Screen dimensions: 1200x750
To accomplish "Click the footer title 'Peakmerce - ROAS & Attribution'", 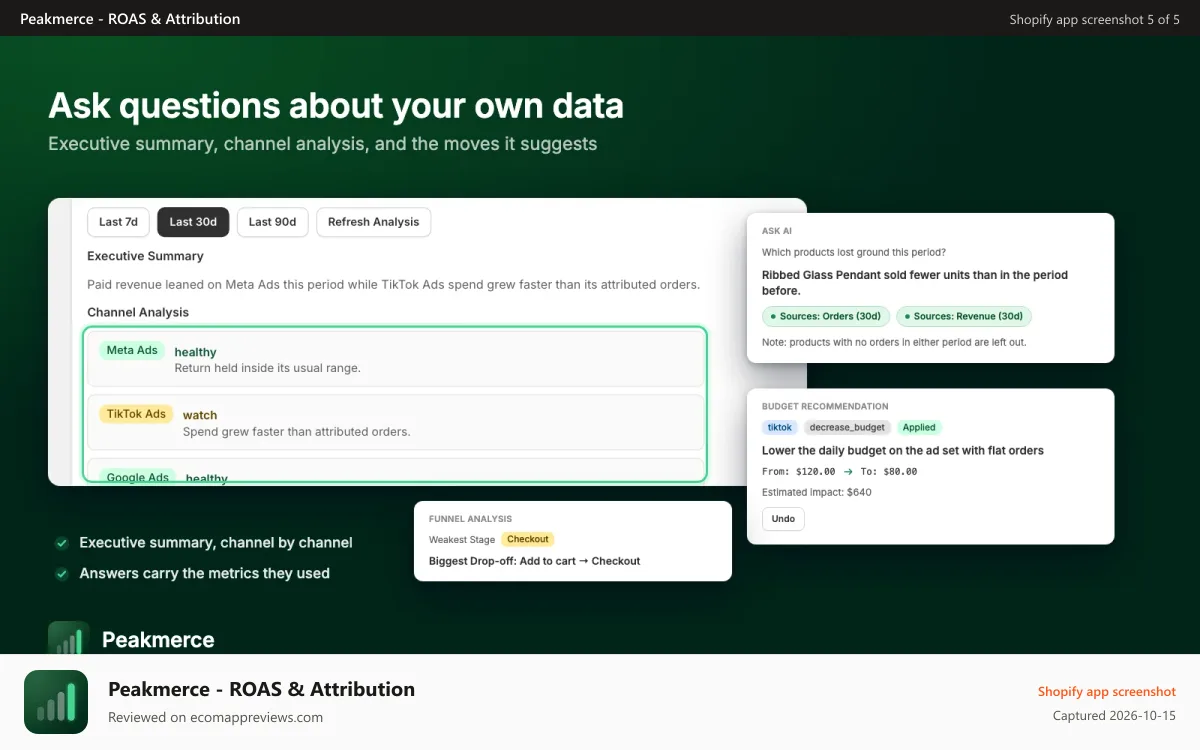I will point(261,689).
